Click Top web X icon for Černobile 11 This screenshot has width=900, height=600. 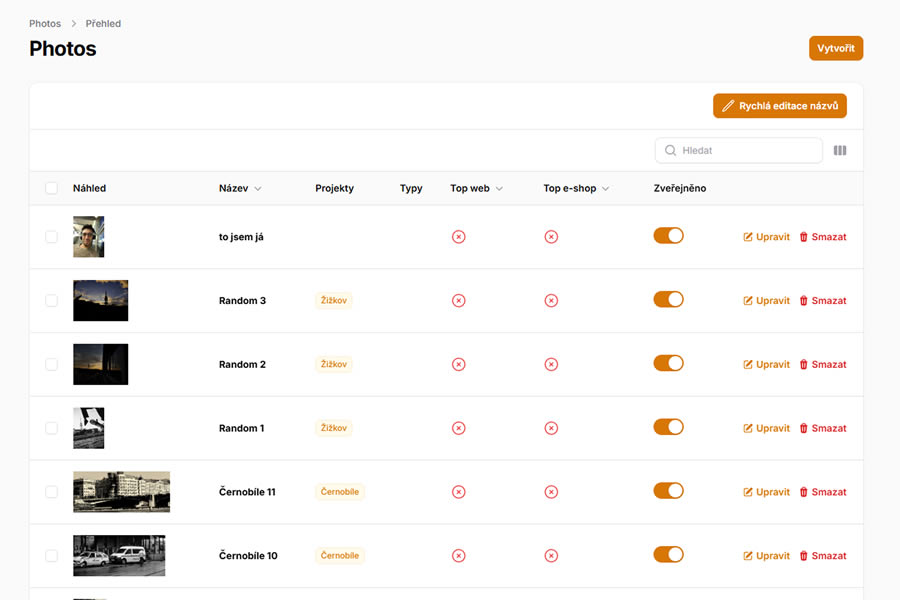[458, 492]
